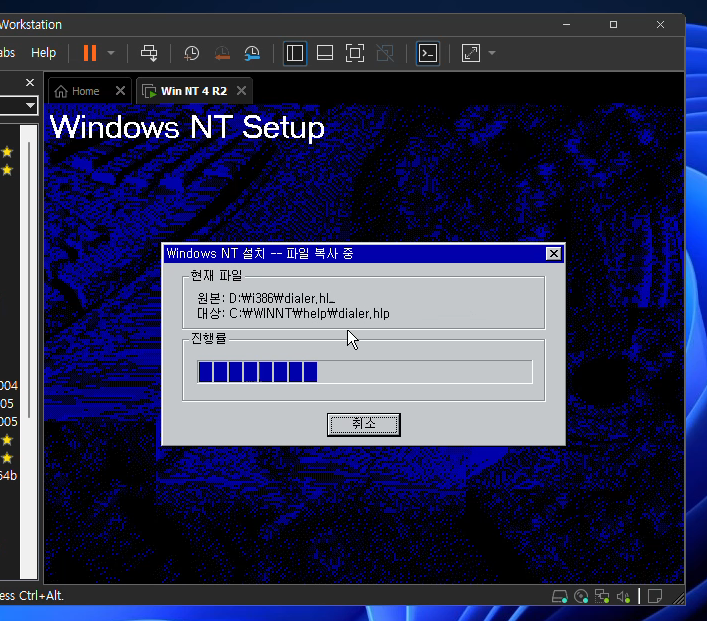This screenshot has width=707, height=621.
Task: Revert the VM to its previous snapshot
Action: [x=222, y=53]
